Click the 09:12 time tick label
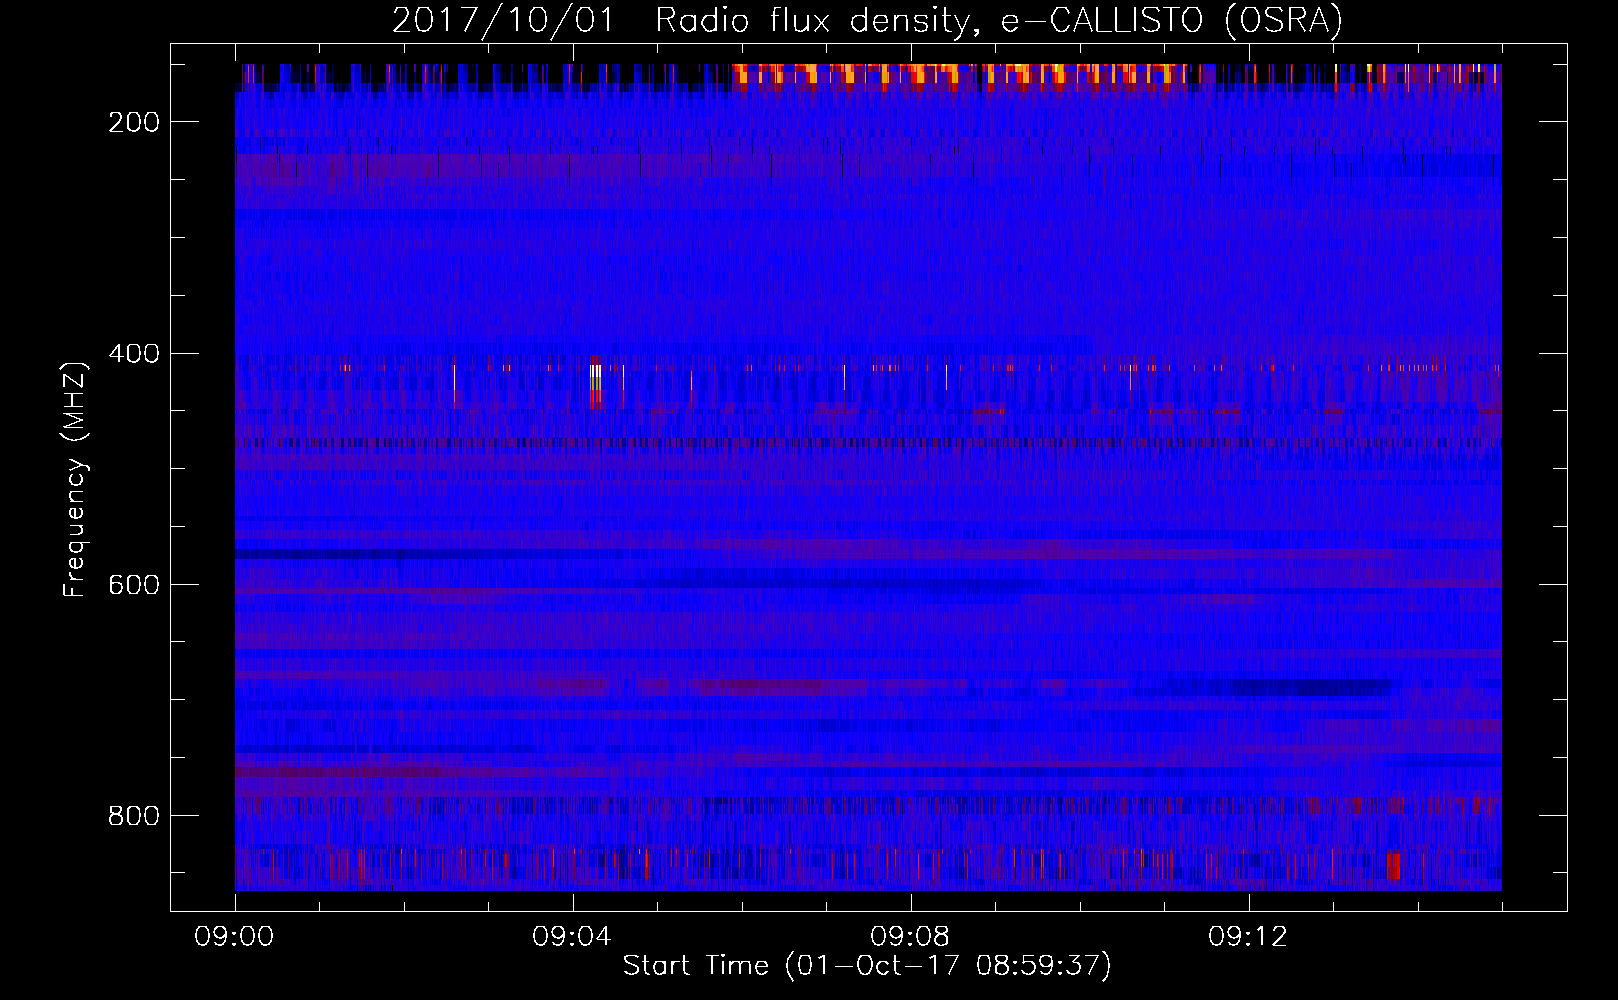The width and height of the screenshot is (1618, 1000). tap(1248, 937)
